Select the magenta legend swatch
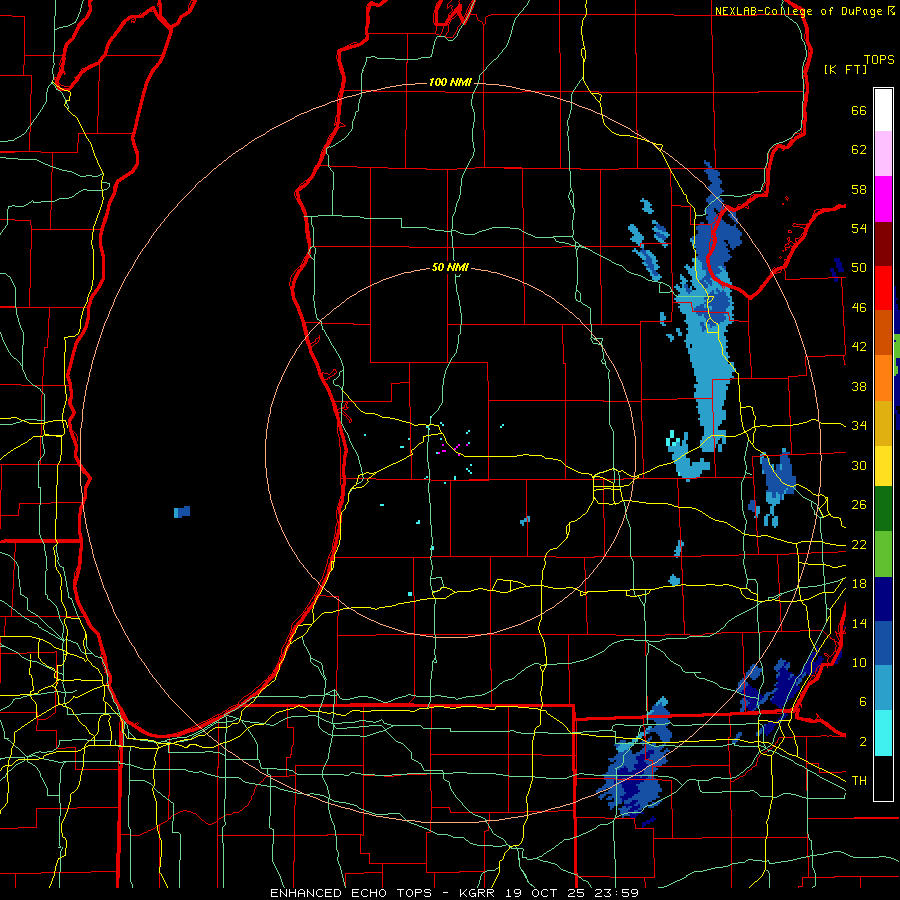The image size is (900, 900). pos(883,199)
